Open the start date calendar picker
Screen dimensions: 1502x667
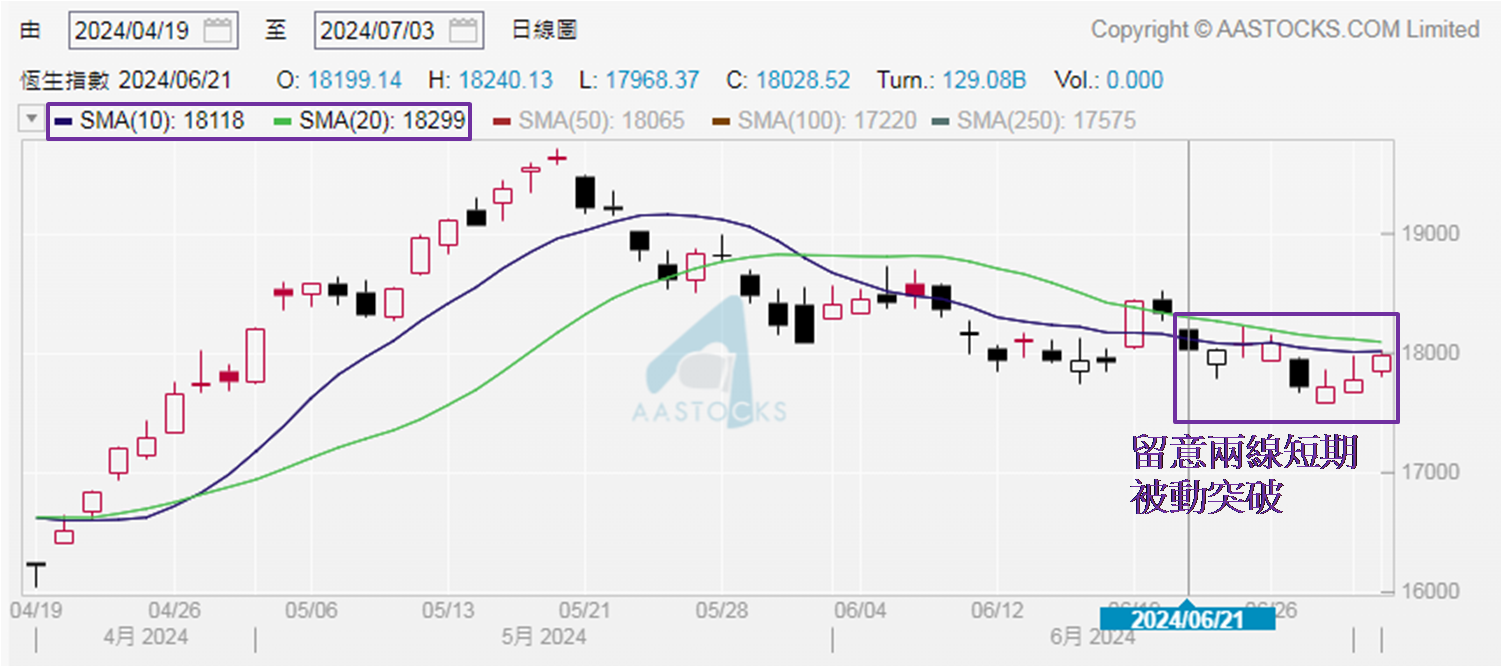(x=218, y=30)
